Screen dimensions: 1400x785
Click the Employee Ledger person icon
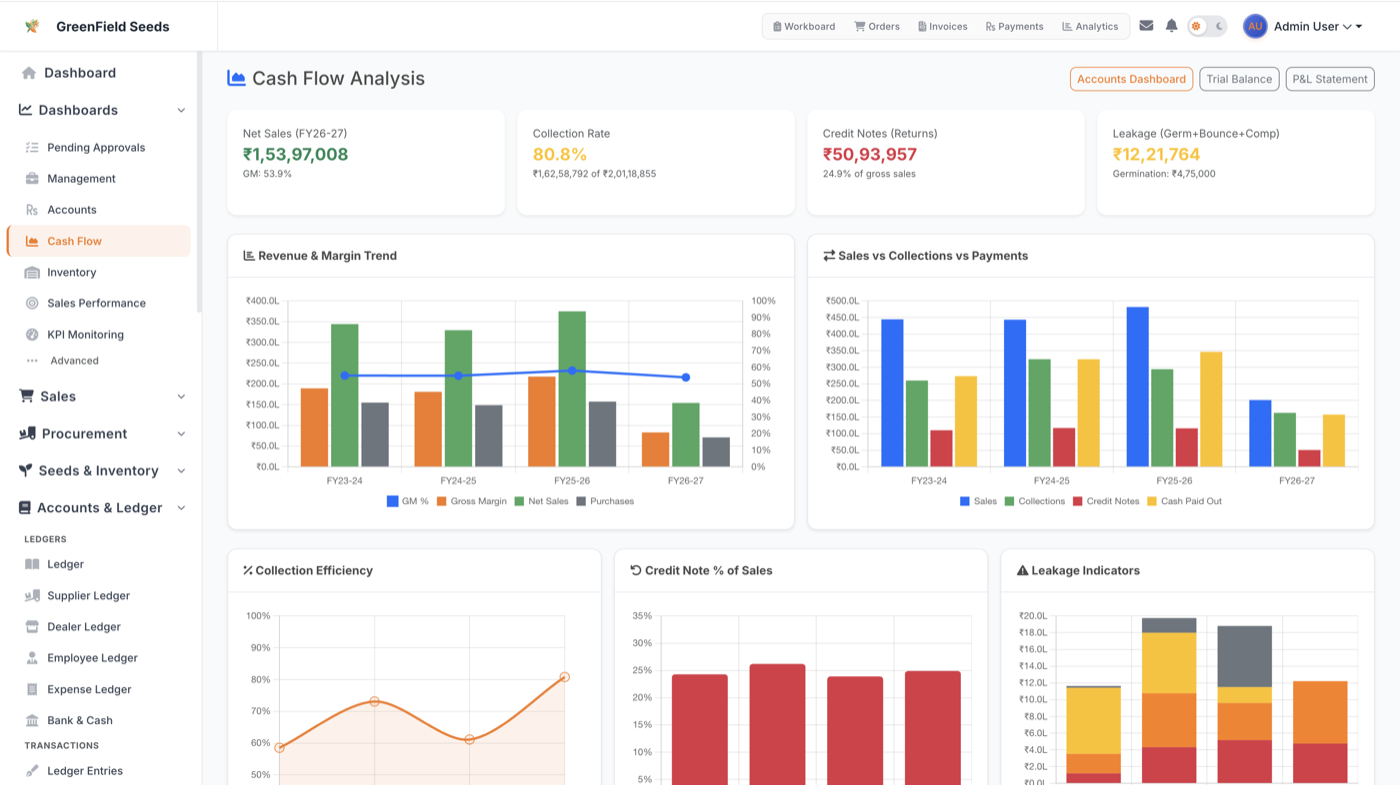[32, 658]
